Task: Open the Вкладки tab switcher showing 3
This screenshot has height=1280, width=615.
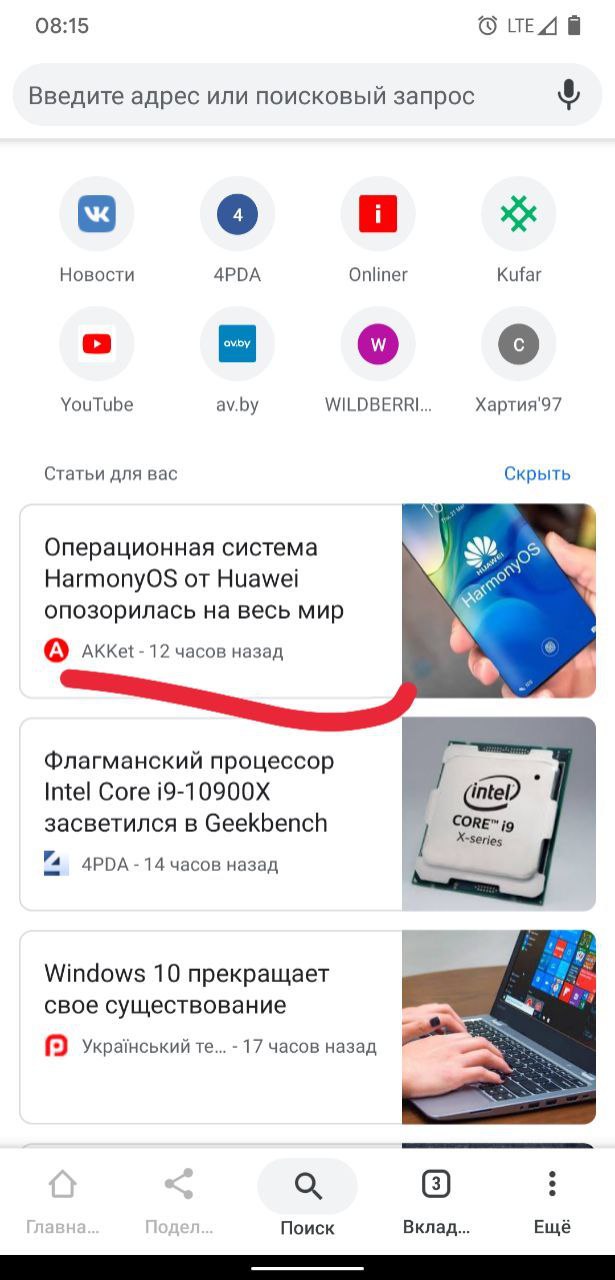Action: pyautogui.click(x=435, y=1203)
